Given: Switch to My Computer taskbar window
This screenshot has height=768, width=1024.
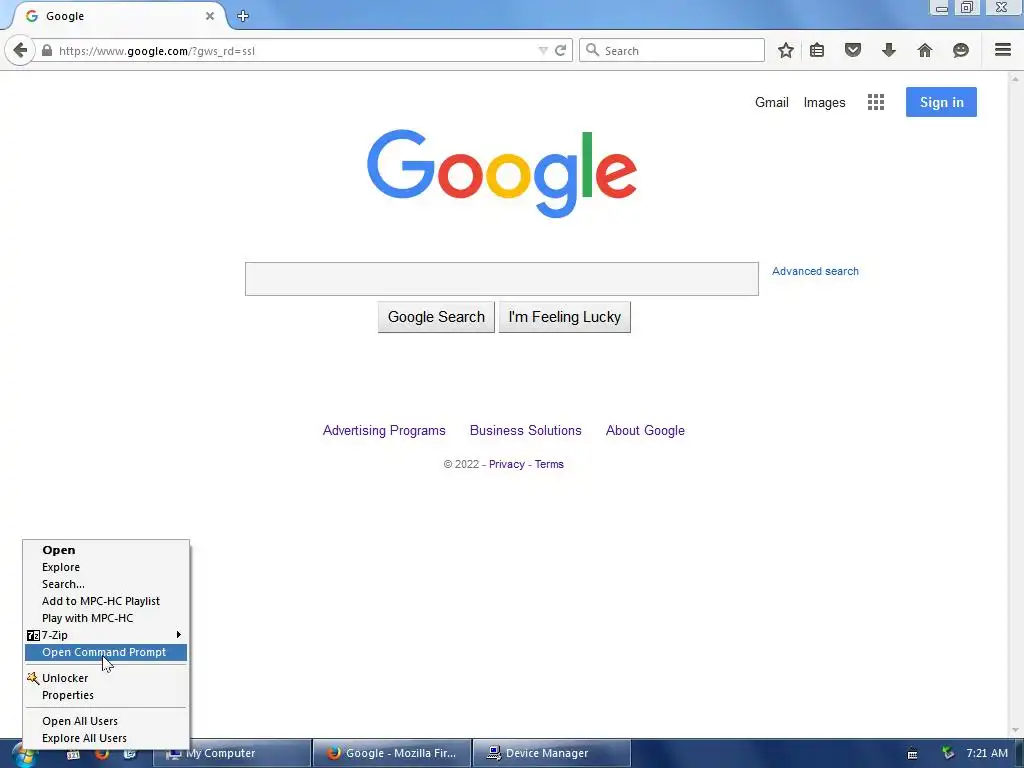Looking at the screenshot, I should tap(231, 753).
